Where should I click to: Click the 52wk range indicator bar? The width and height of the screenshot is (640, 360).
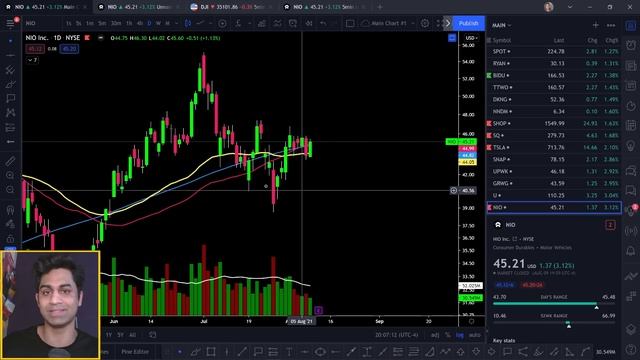pyautogui.click(x=554, y=322)
